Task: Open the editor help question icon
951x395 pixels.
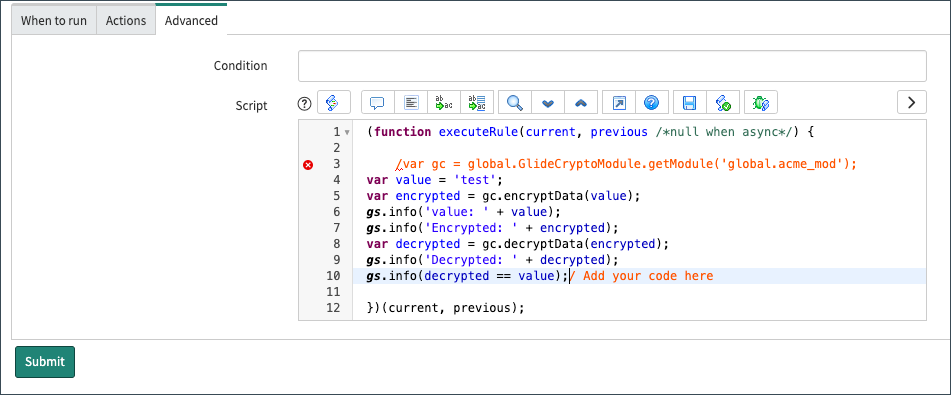Action: point(652,103)
